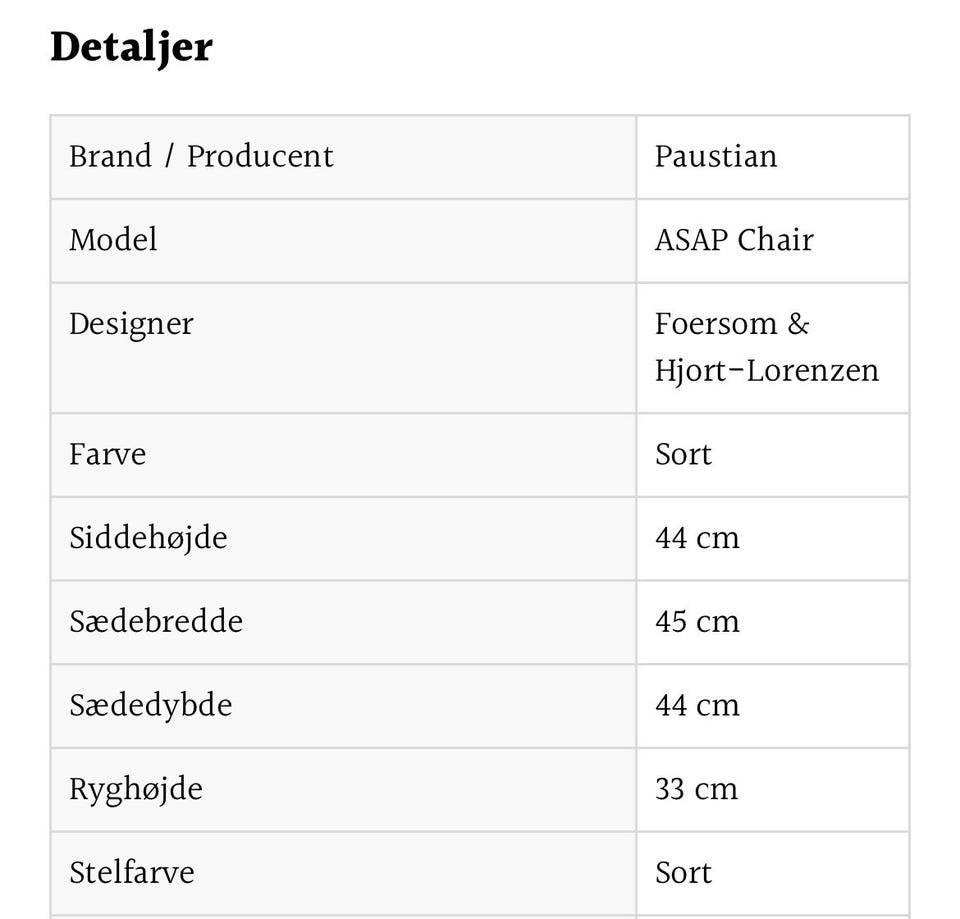Click the Stelfarve row label
This screenshot has width=960, height=919.
132,873
